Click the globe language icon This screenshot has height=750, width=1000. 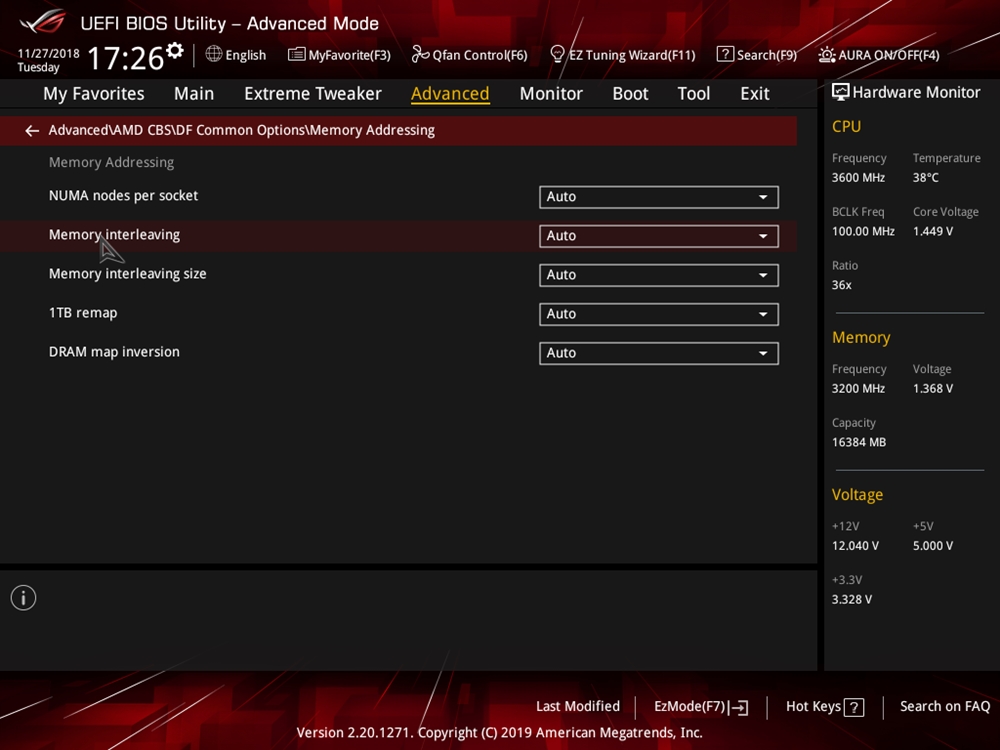(x=214, y=54)
